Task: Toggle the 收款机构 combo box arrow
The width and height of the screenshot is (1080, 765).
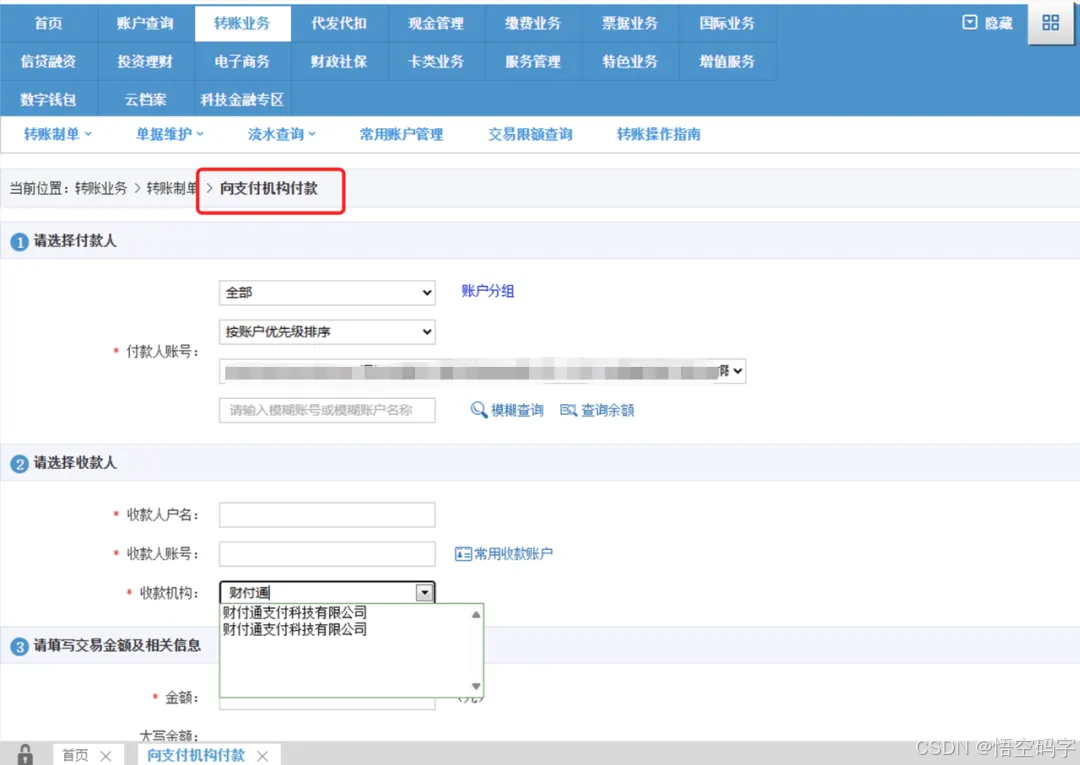Action: pyautogui.click(x=424, y=592)
